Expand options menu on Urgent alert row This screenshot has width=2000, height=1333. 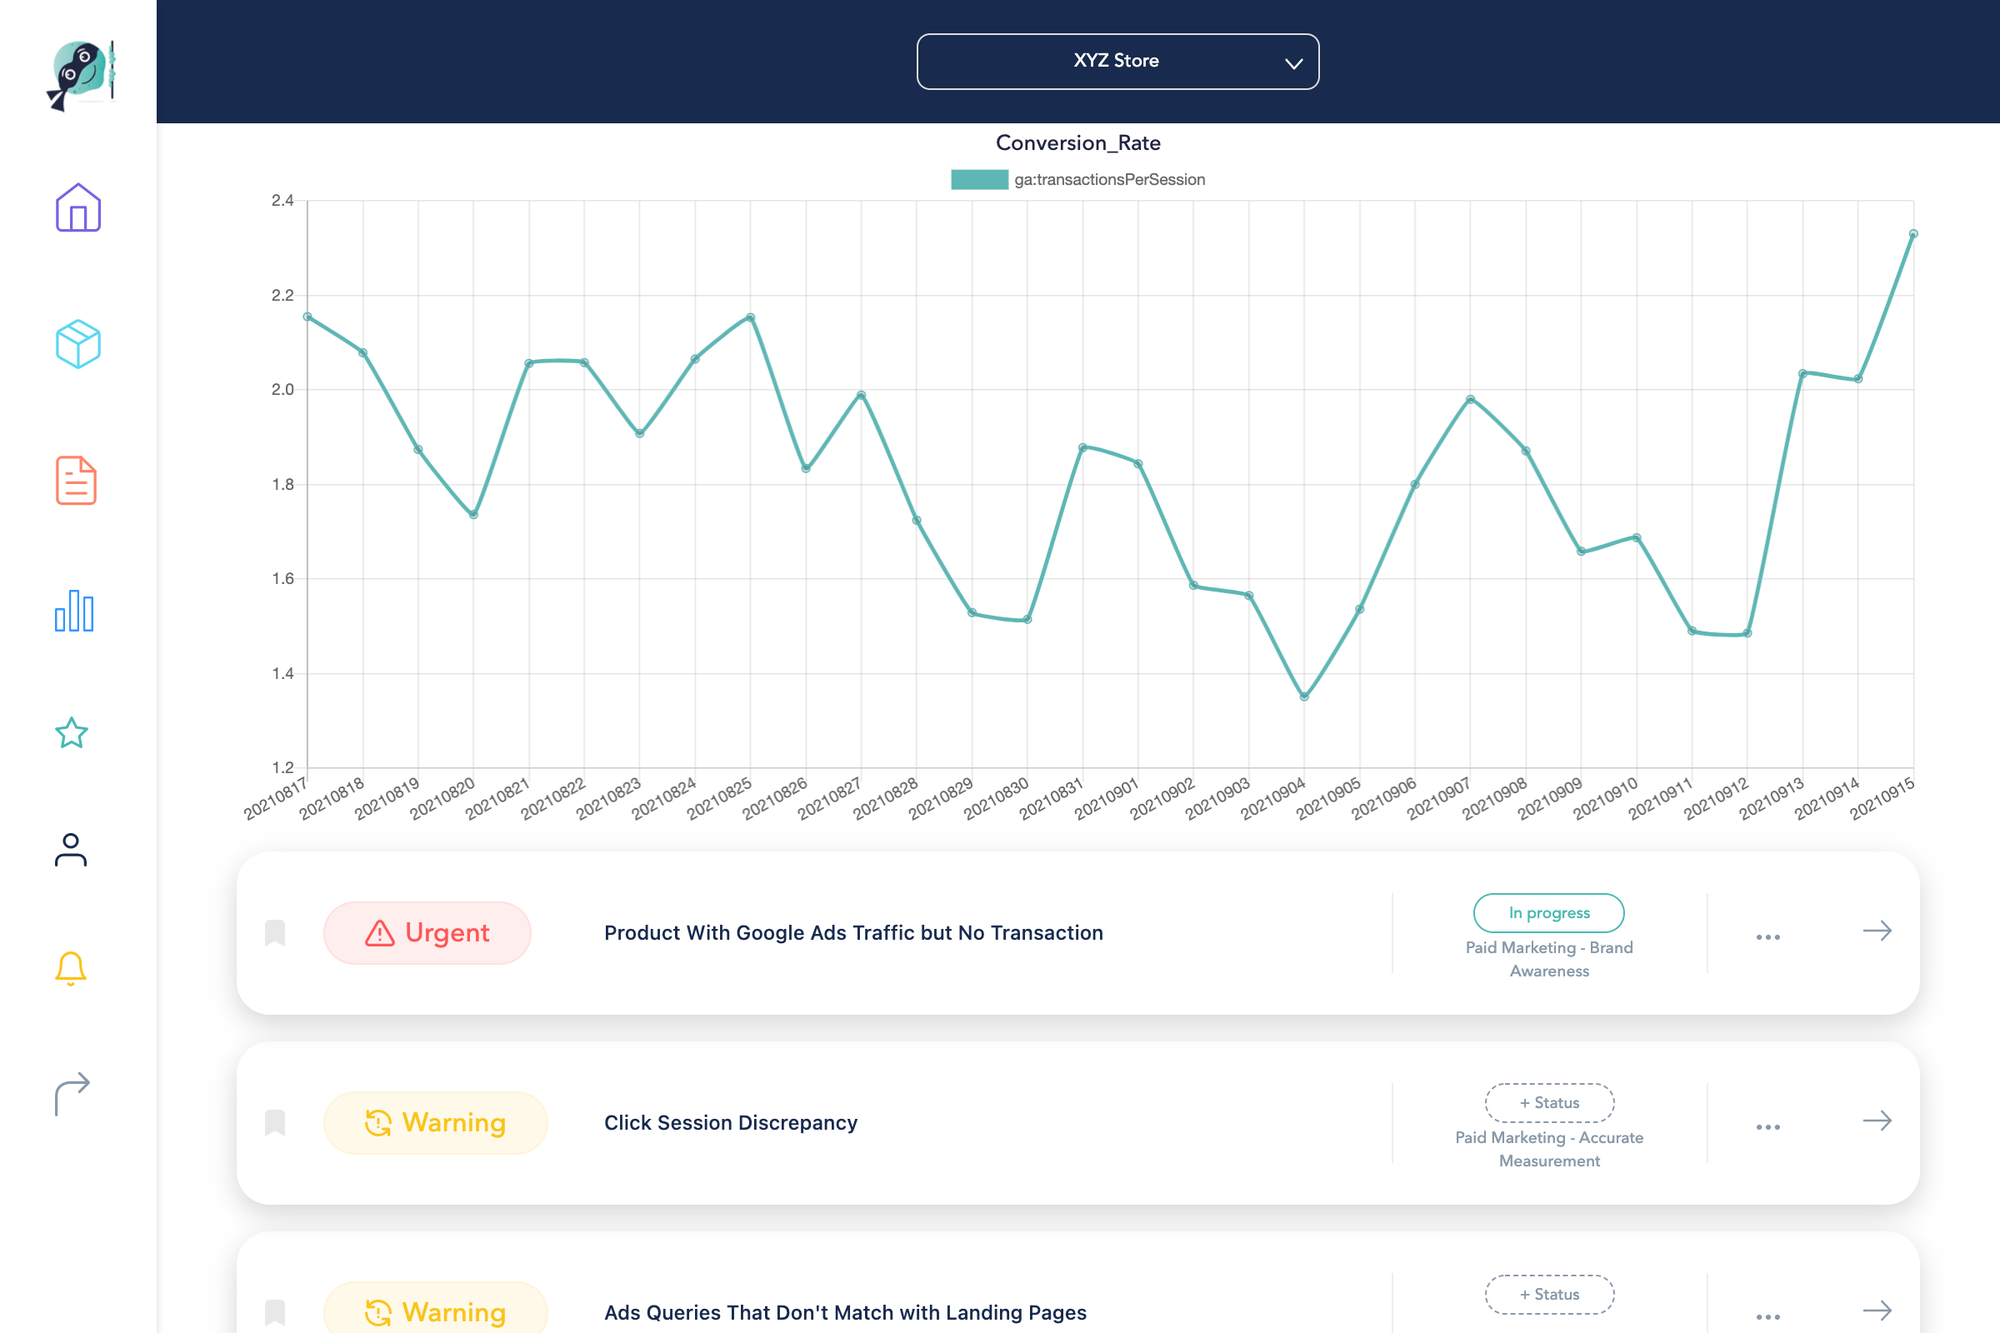pos(1768,933)
